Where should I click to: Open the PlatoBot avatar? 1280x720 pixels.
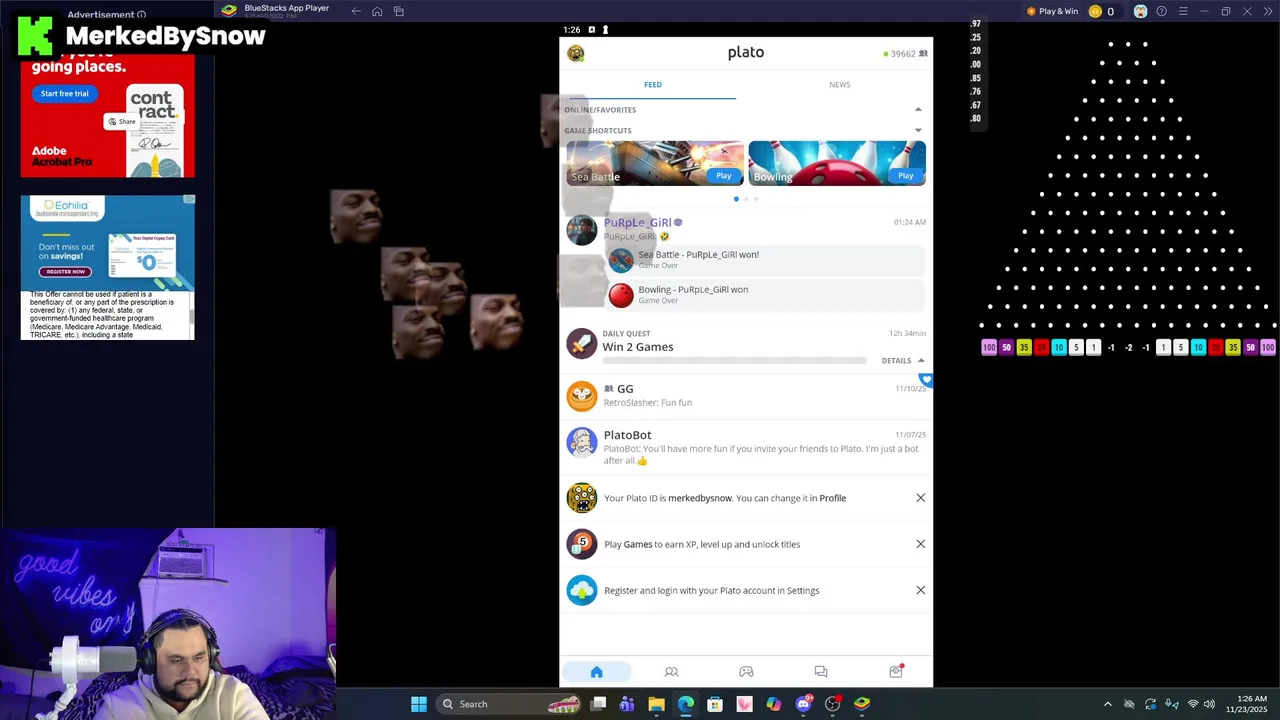581,442
